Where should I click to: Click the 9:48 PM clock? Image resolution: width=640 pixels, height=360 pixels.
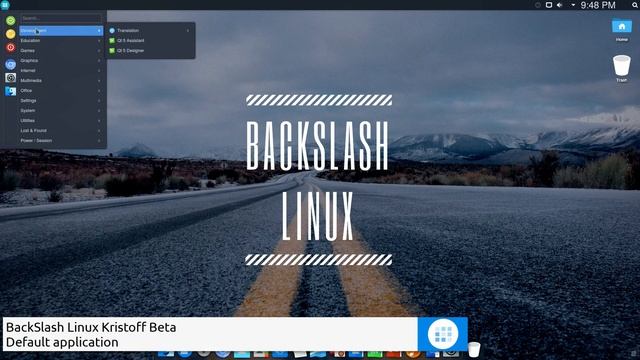click(598, 5)
